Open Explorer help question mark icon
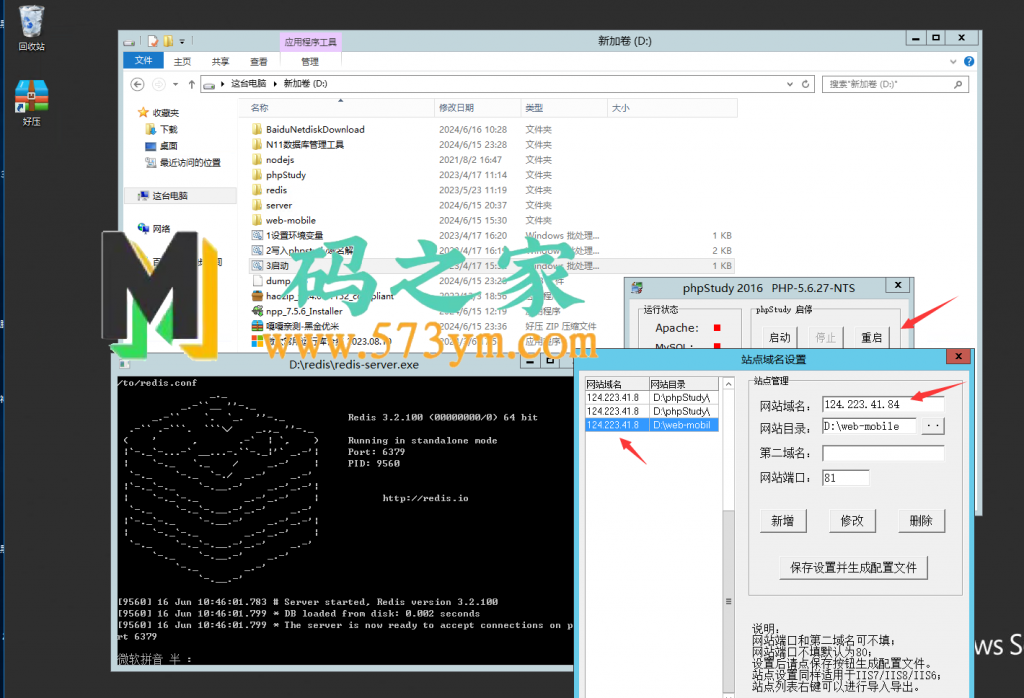The image size is (1024, 698). click(x=968, y=61)
